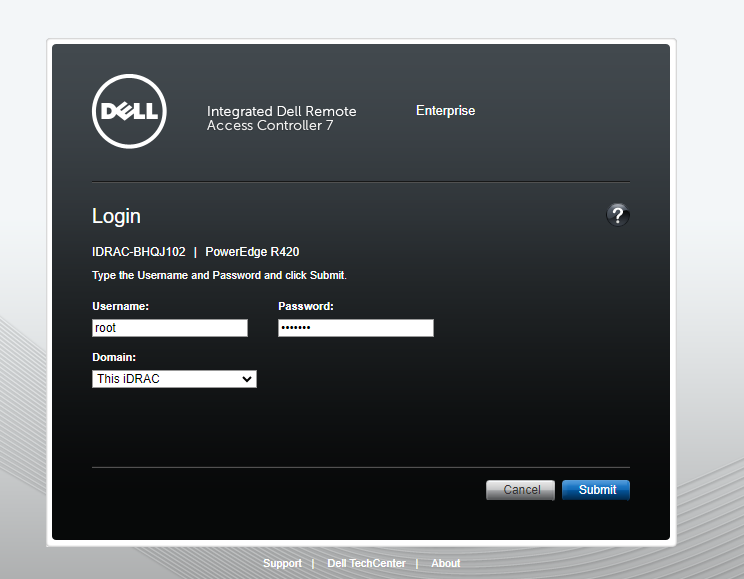Viewport: 744px width, 579px height.
Task: Click the Enterprise license label
Action: click(446, 111)
